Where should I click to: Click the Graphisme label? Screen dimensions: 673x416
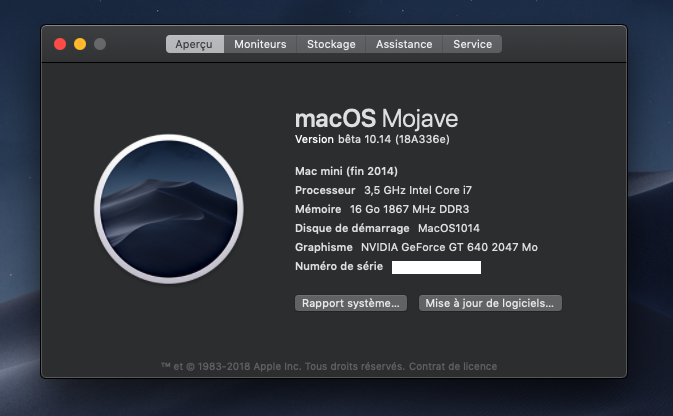tap(324, 247)
